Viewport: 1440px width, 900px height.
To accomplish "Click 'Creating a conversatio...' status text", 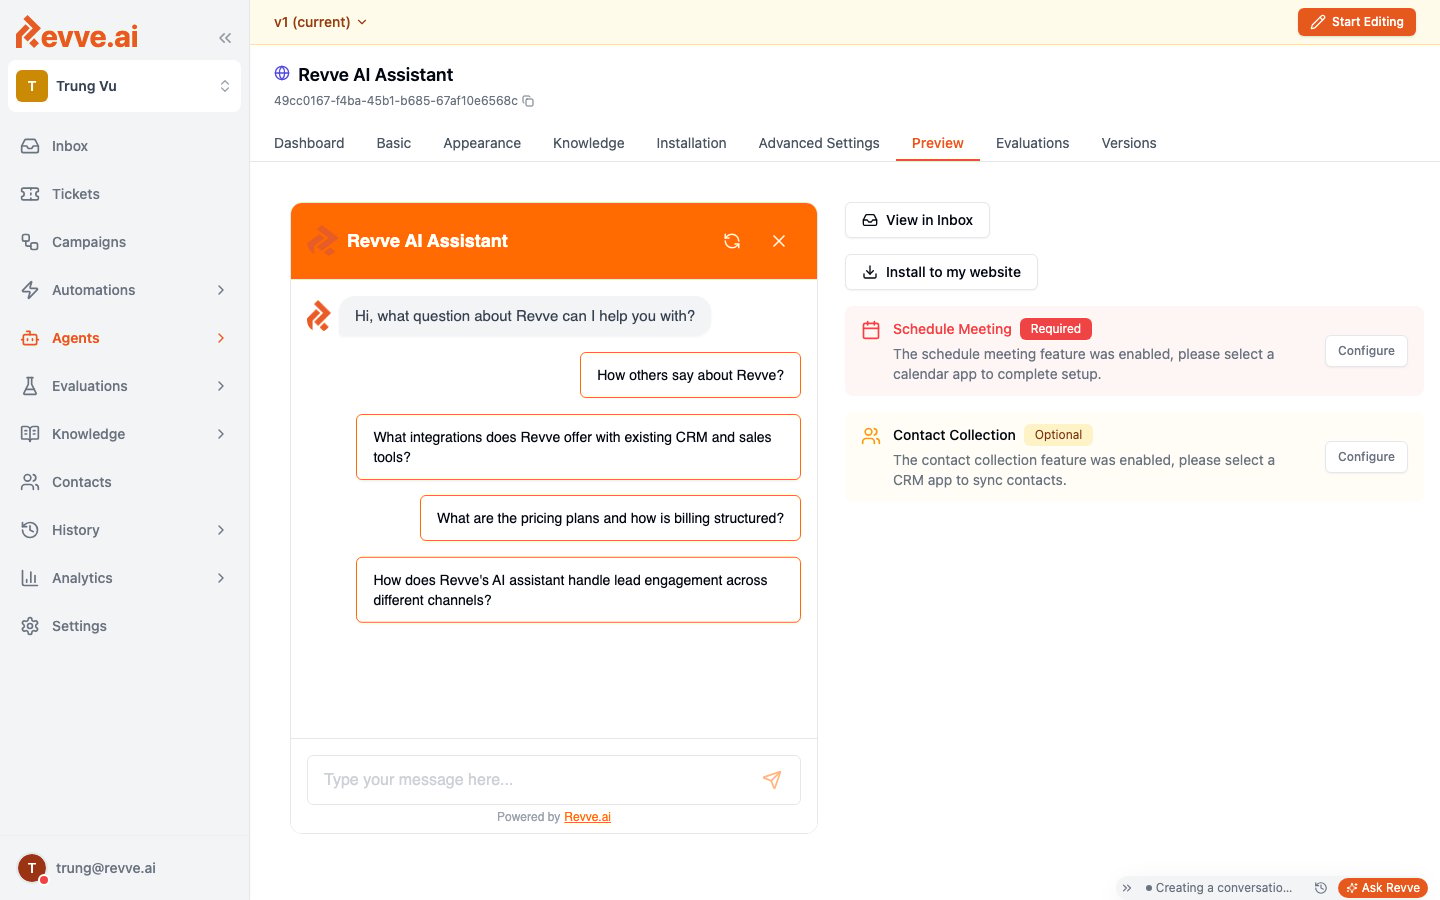I will tap(1224, 888).
